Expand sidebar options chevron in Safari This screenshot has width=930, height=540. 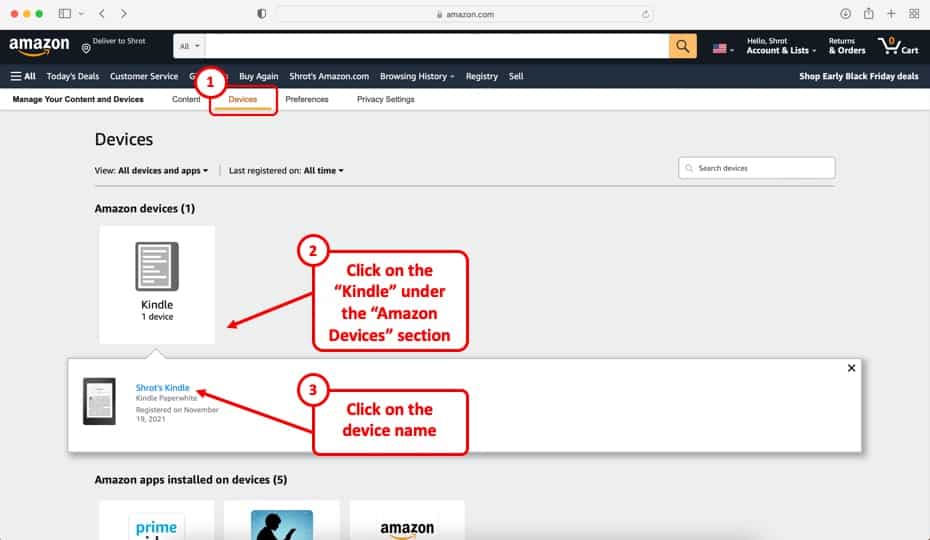81,14
